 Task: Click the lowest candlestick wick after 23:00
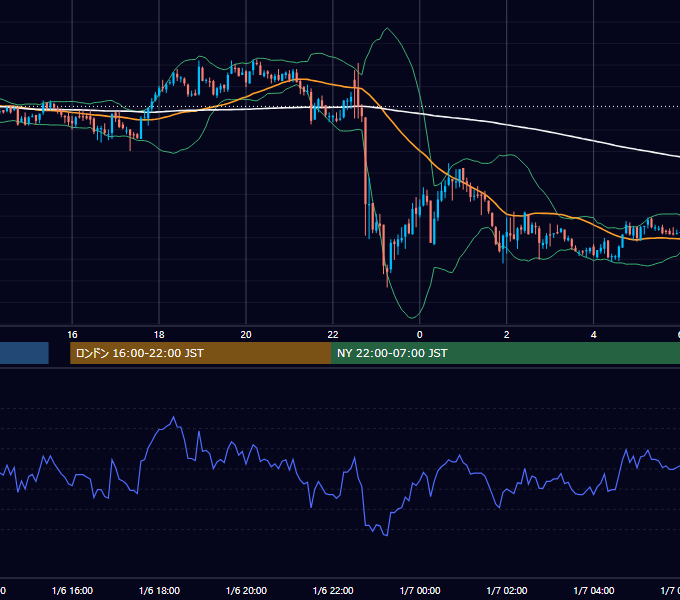387,281
